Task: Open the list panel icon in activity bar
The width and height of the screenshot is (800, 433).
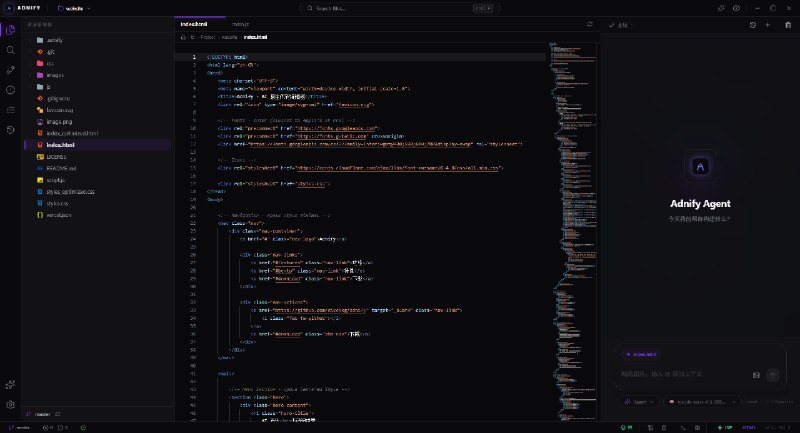Action: coord(10,110)
